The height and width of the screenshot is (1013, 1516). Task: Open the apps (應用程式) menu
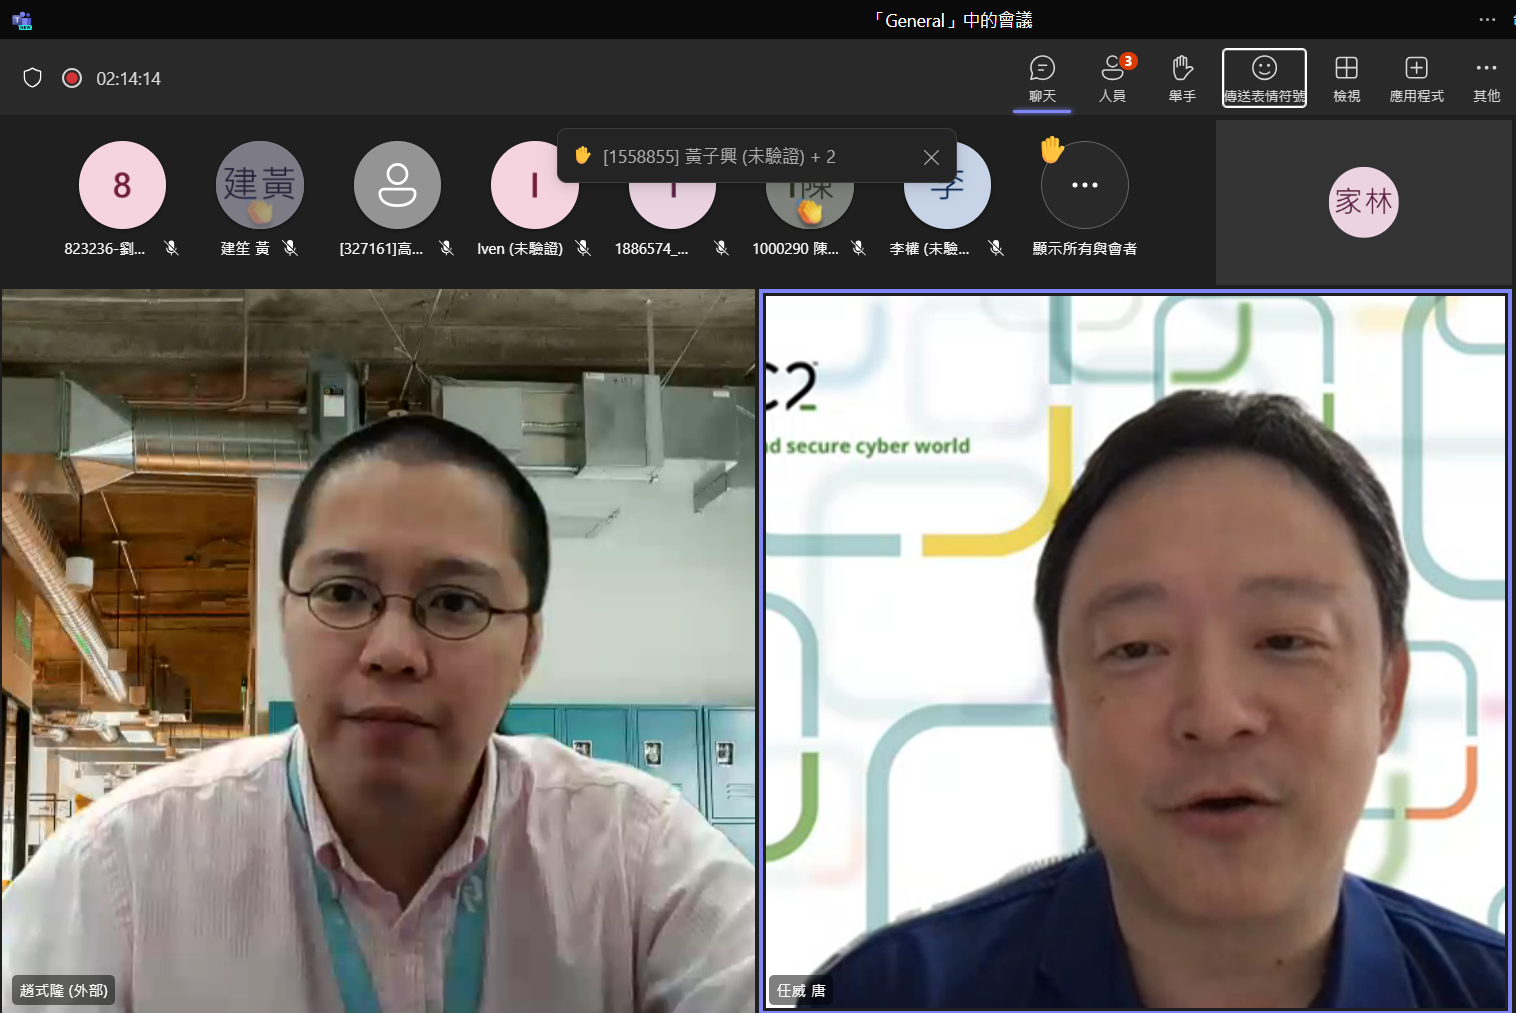click(1416, 78)
